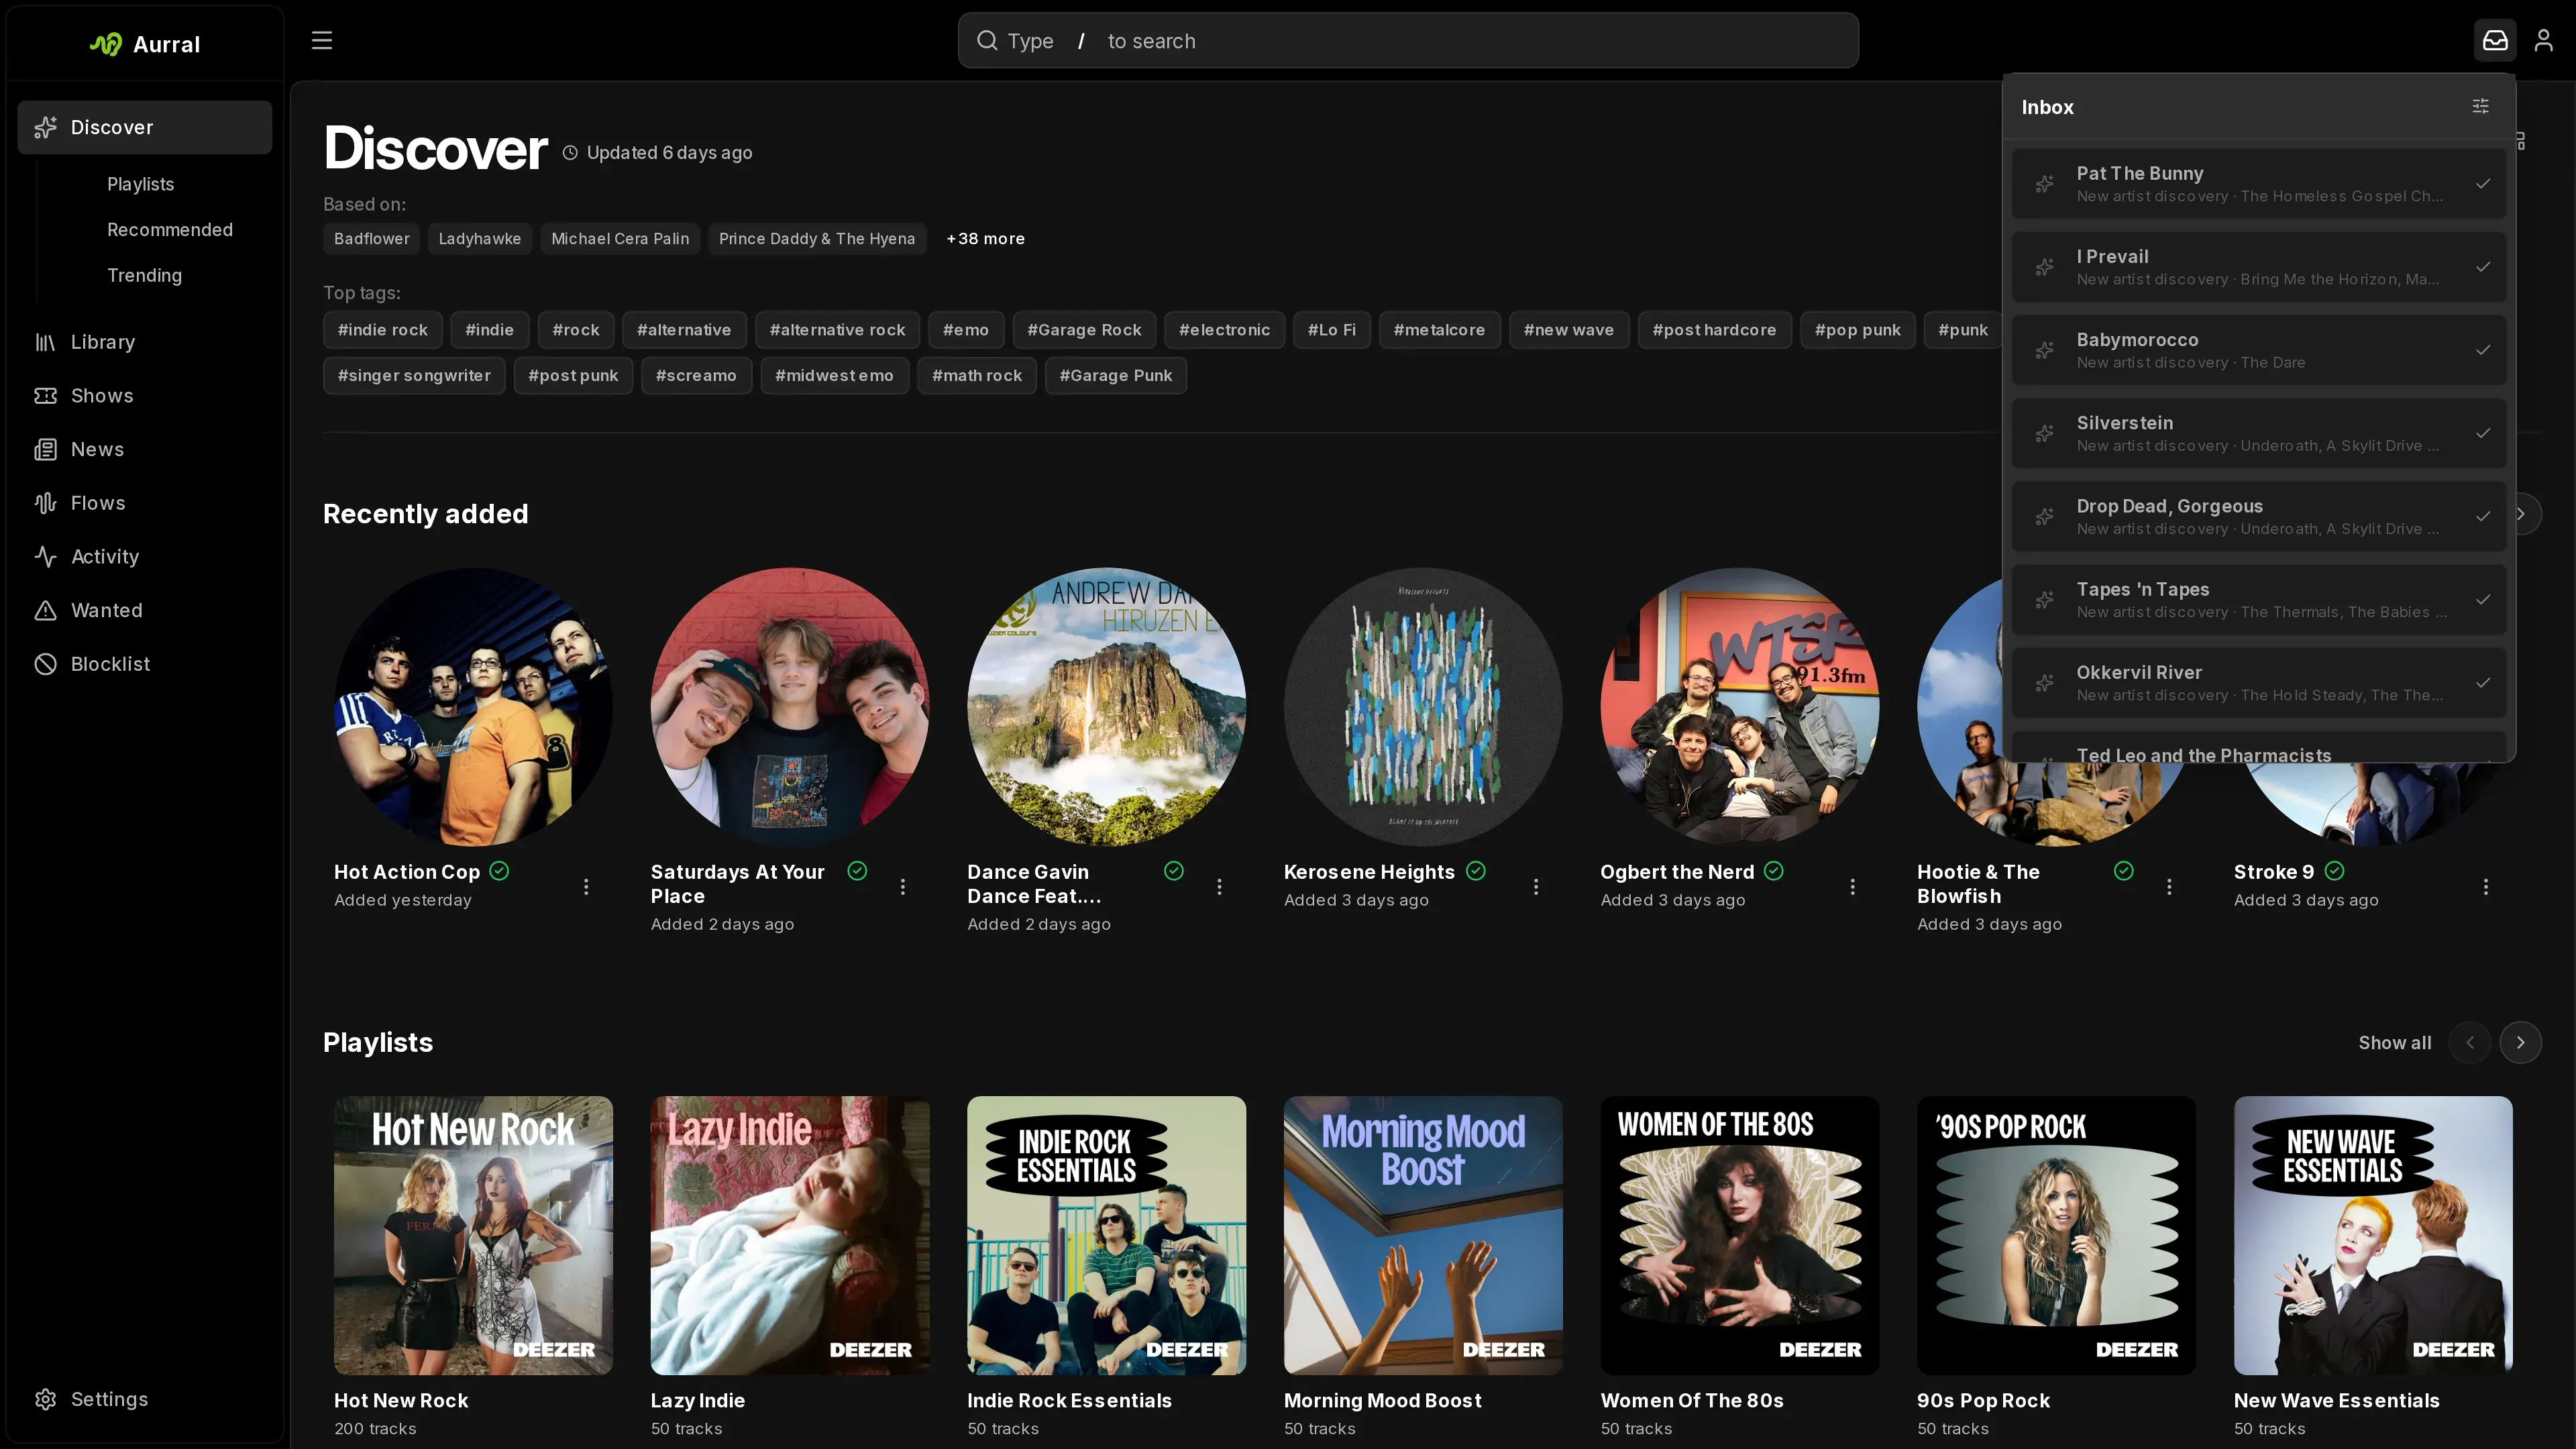This screenshot has width=2576, height=1449.
Task: Mark Babymorocco notification as read
Action: pyautogui.click(x=2482, y=350)
